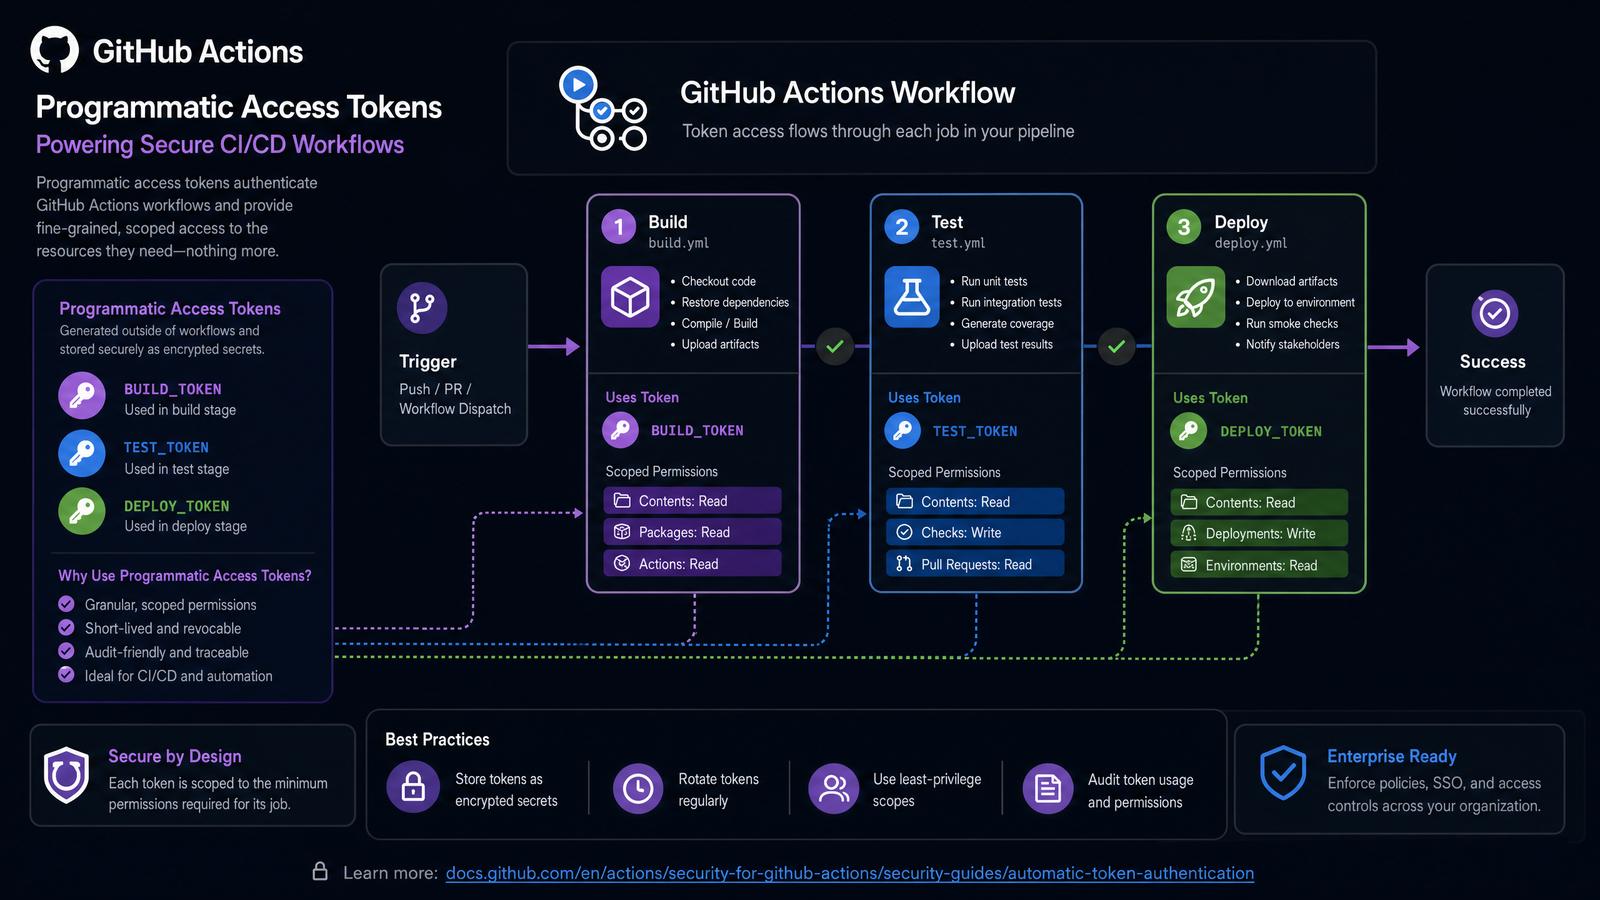The height and width of the screenshot is (900, 1600).
Task: Click the small padlock icon before Learn more
Action: [x=320, y=871]
